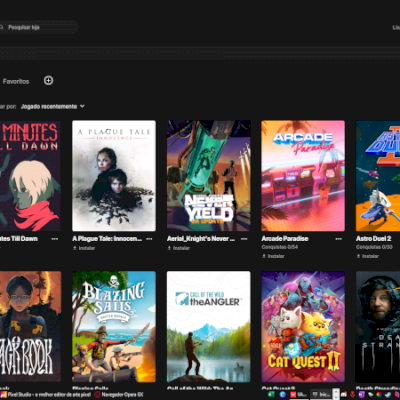The height and width of the screenshot is (400, 400).
Task: Open the Favoritos tab
Action: 16,81
